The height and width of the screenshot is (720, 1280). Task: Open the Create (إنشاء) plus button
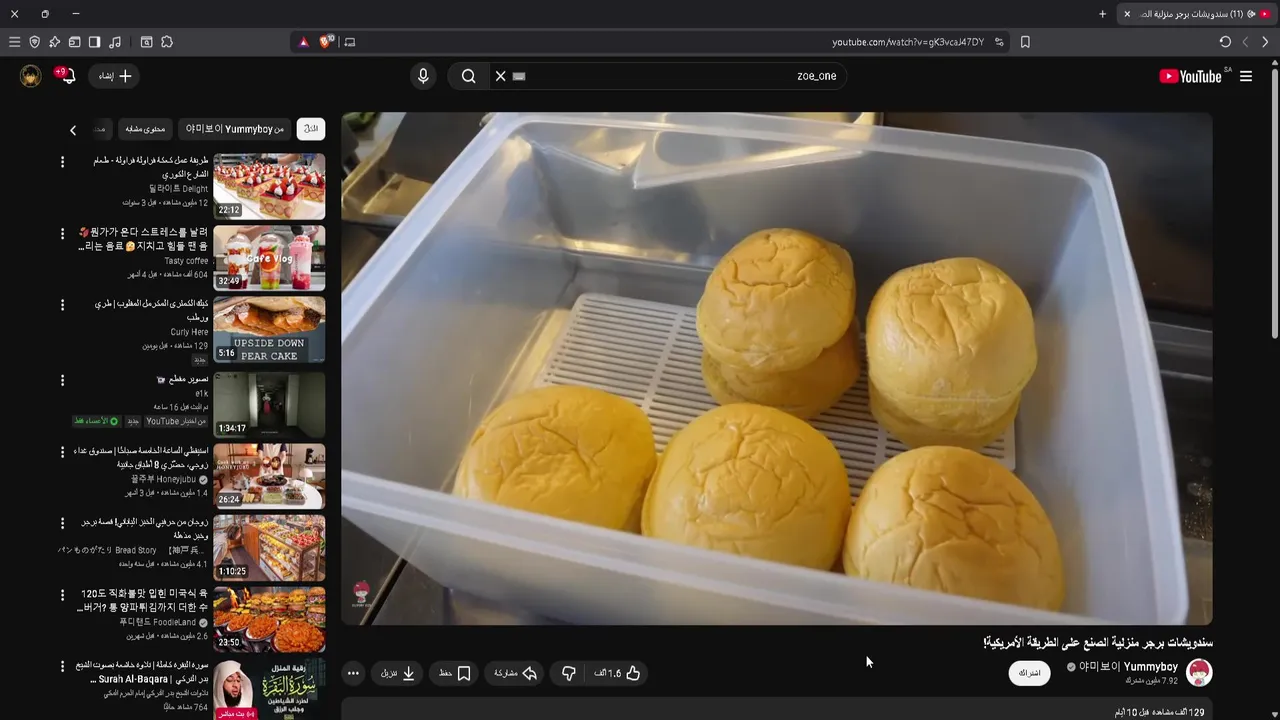(115, 76)
